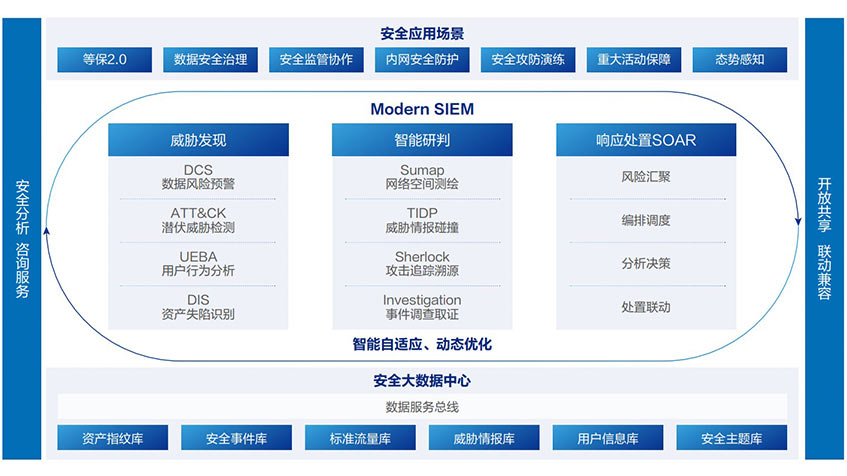Select the 安全主题库 database box

pyautogui.click(x=732, y=438)
